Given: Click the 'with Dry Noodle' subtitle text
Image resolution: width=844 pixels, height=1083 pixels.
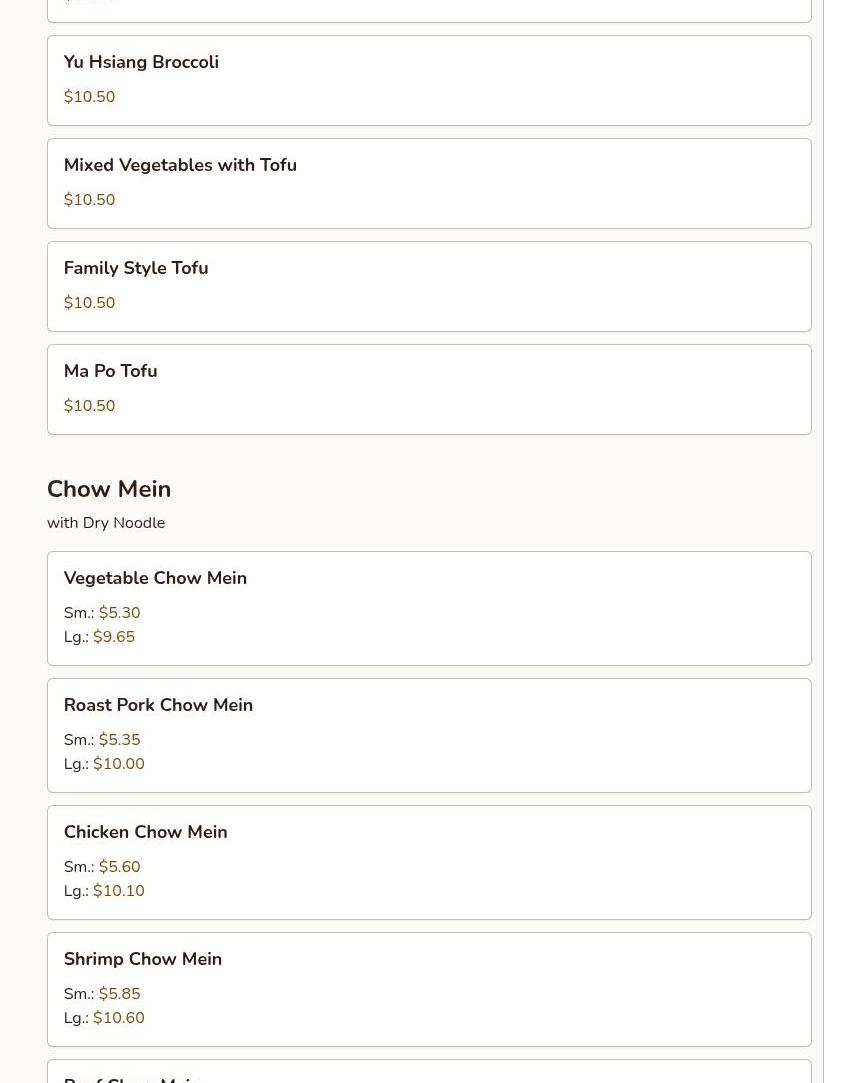Looking at the screenshot, I should (x=106, y=523).
